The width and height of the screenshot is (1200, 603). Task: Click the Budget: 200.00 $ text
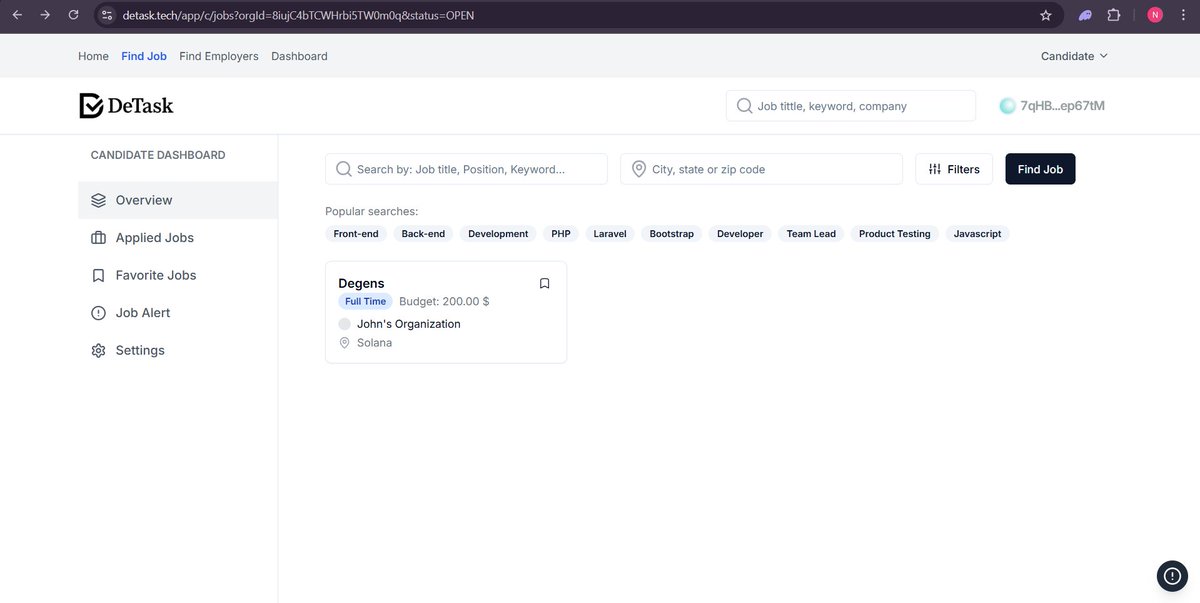coord(444,301)
